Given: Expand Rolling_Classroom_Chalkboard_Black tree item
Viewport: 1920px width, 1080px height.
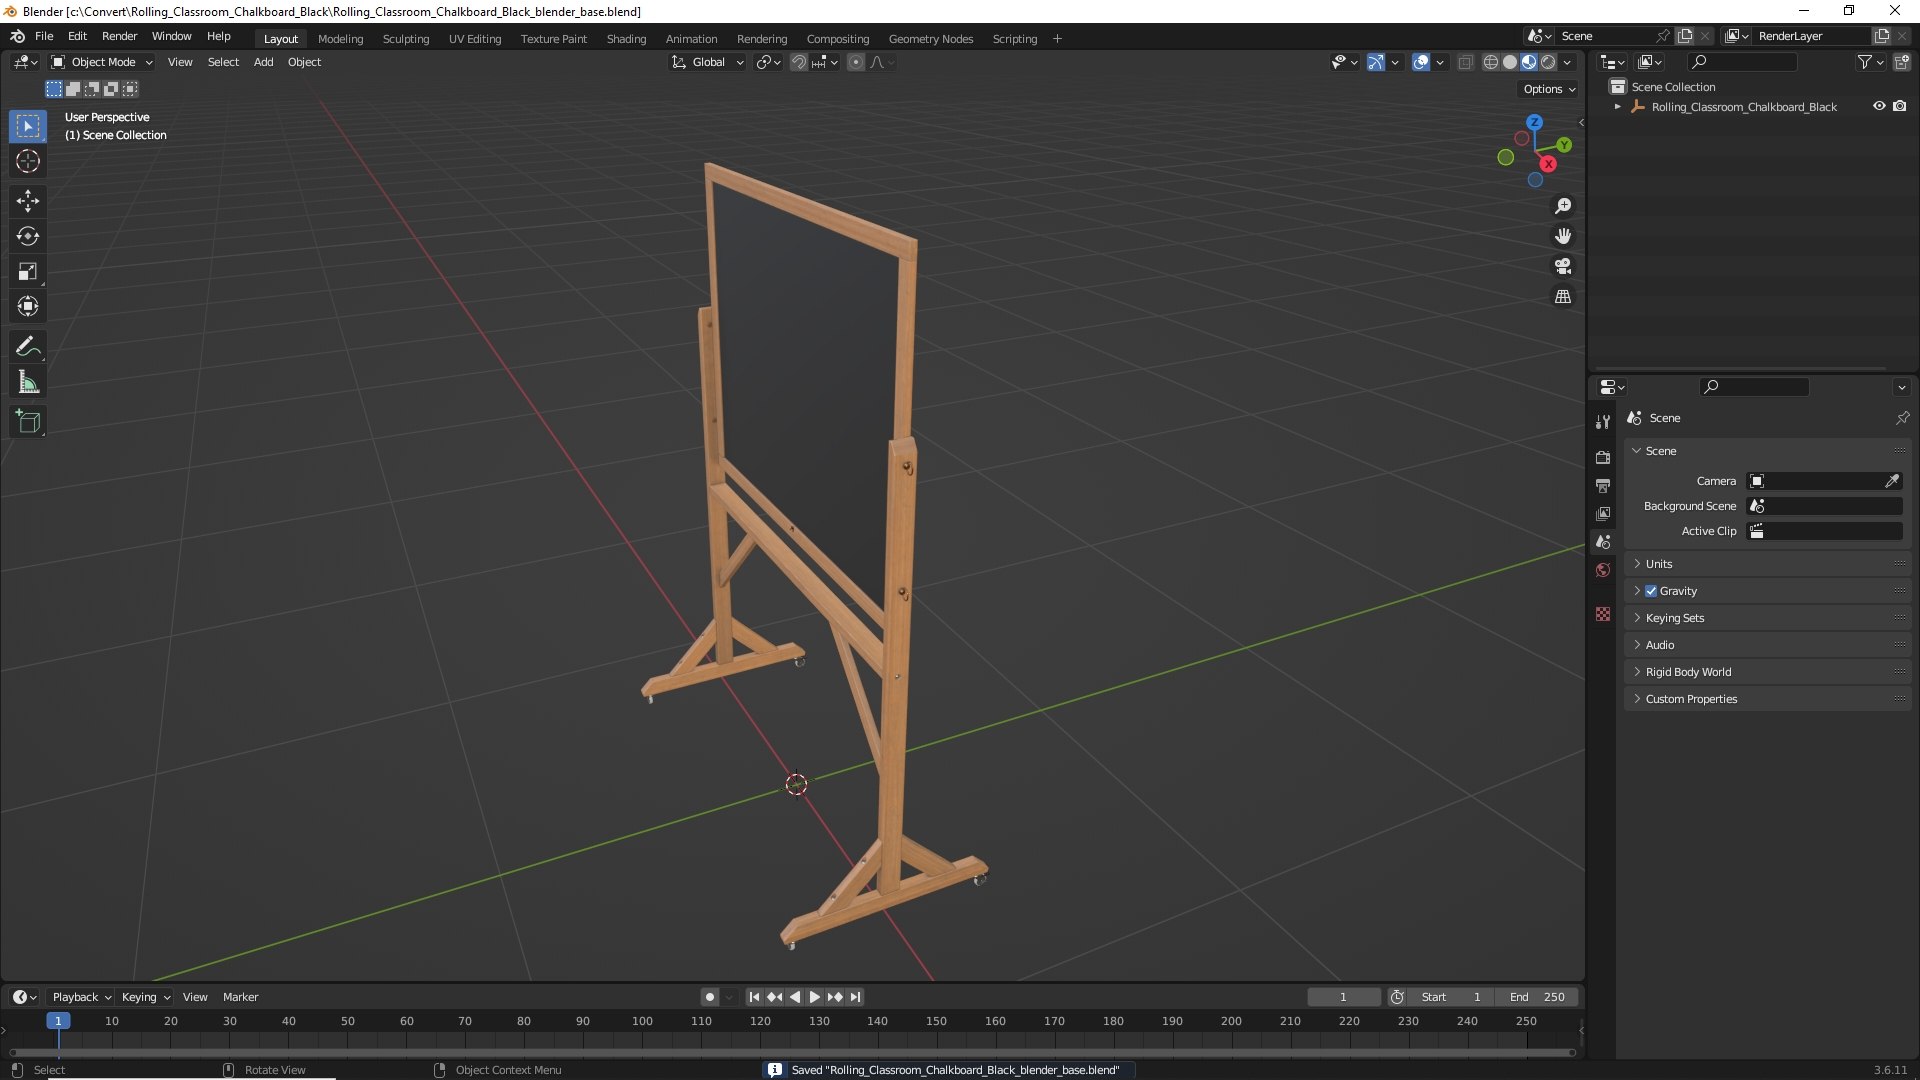Looking at the screenshot, I should point(1618,106).
